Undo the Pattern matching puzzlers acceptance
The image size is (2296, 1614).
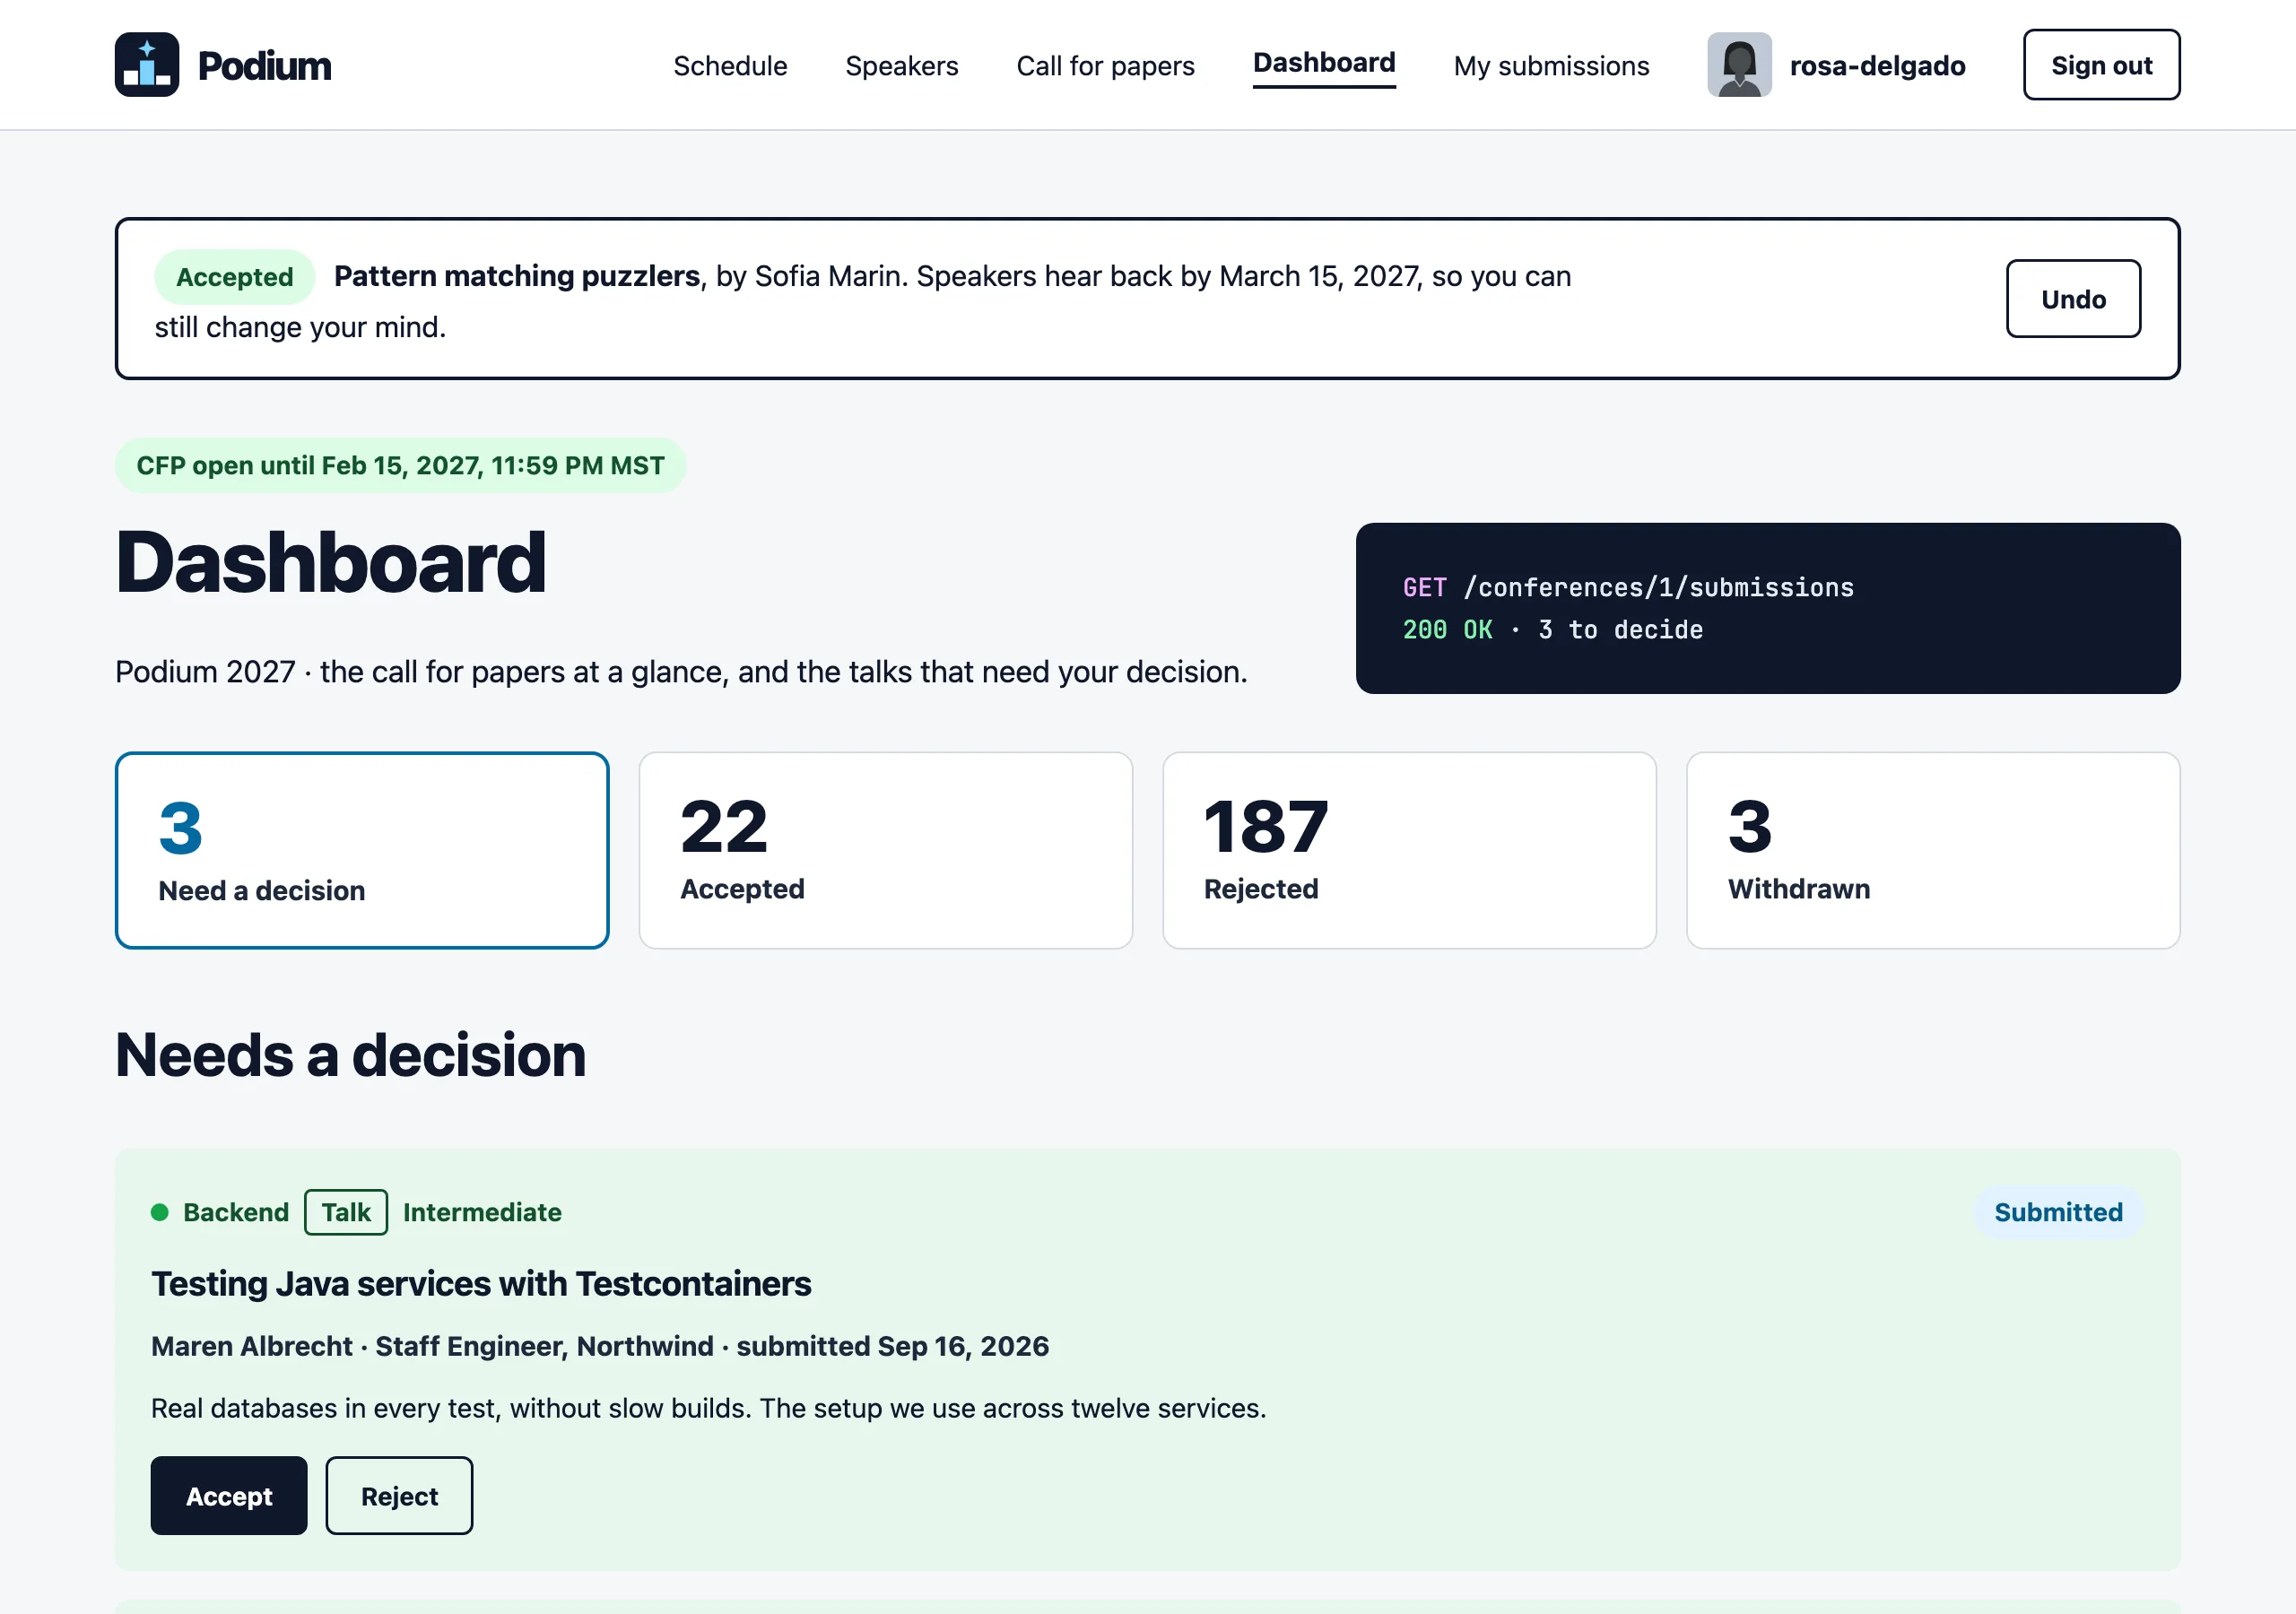pyautogui.click(x=2073, y=299)
